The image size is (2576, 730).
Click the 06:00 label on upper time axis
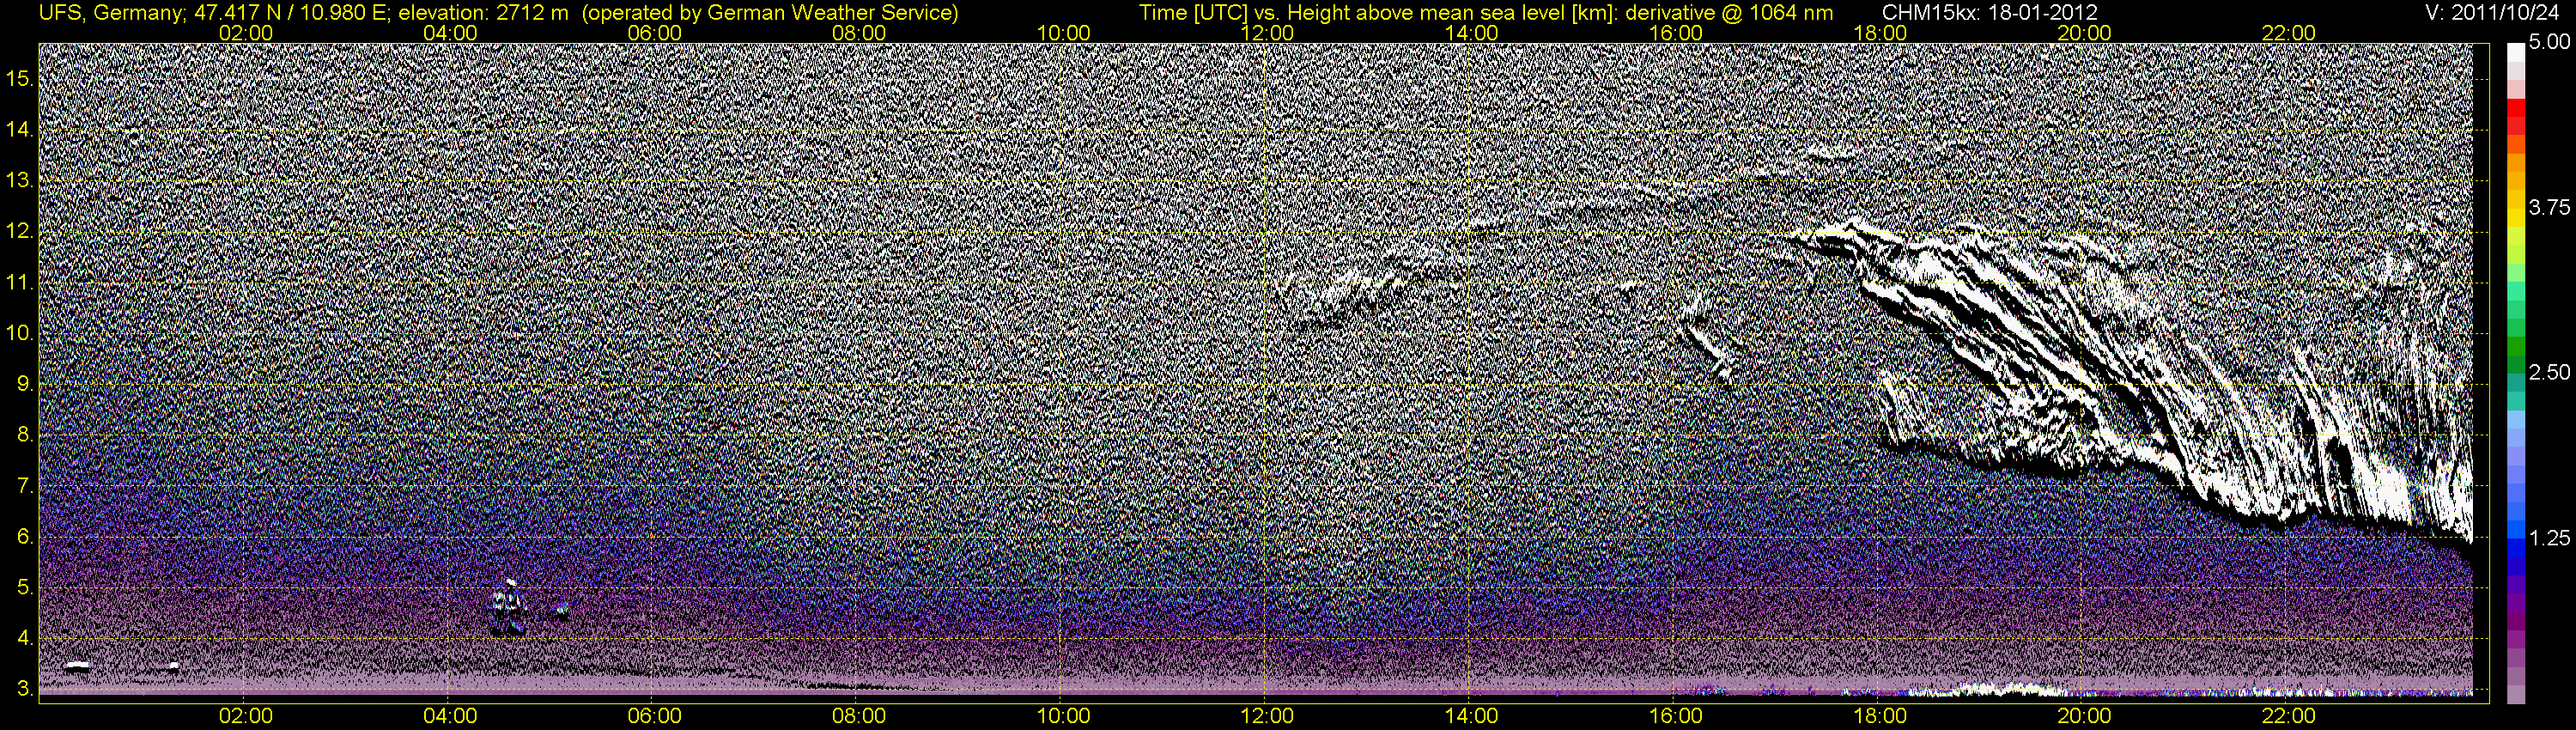(x=655, y=33)
